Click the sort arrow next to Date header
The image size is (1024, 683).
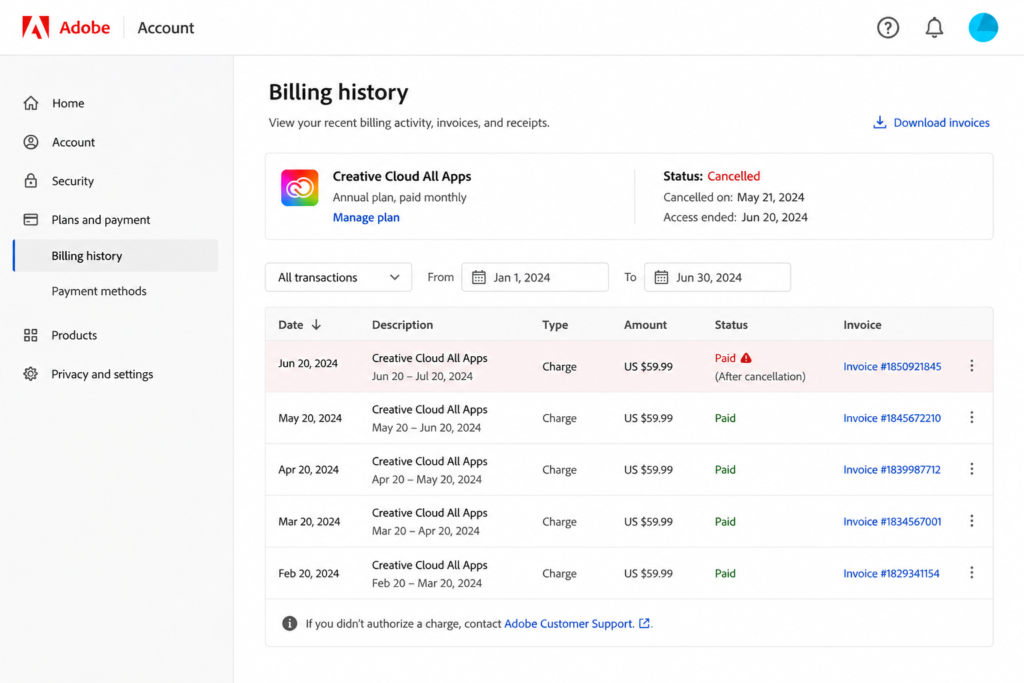click(316, 325)
